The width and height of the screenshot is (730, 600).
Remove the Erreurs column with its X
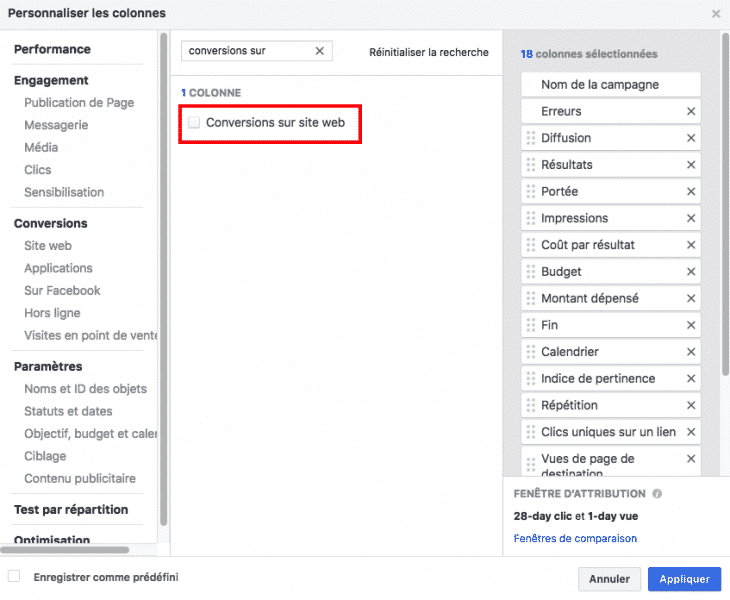(690, 111)
